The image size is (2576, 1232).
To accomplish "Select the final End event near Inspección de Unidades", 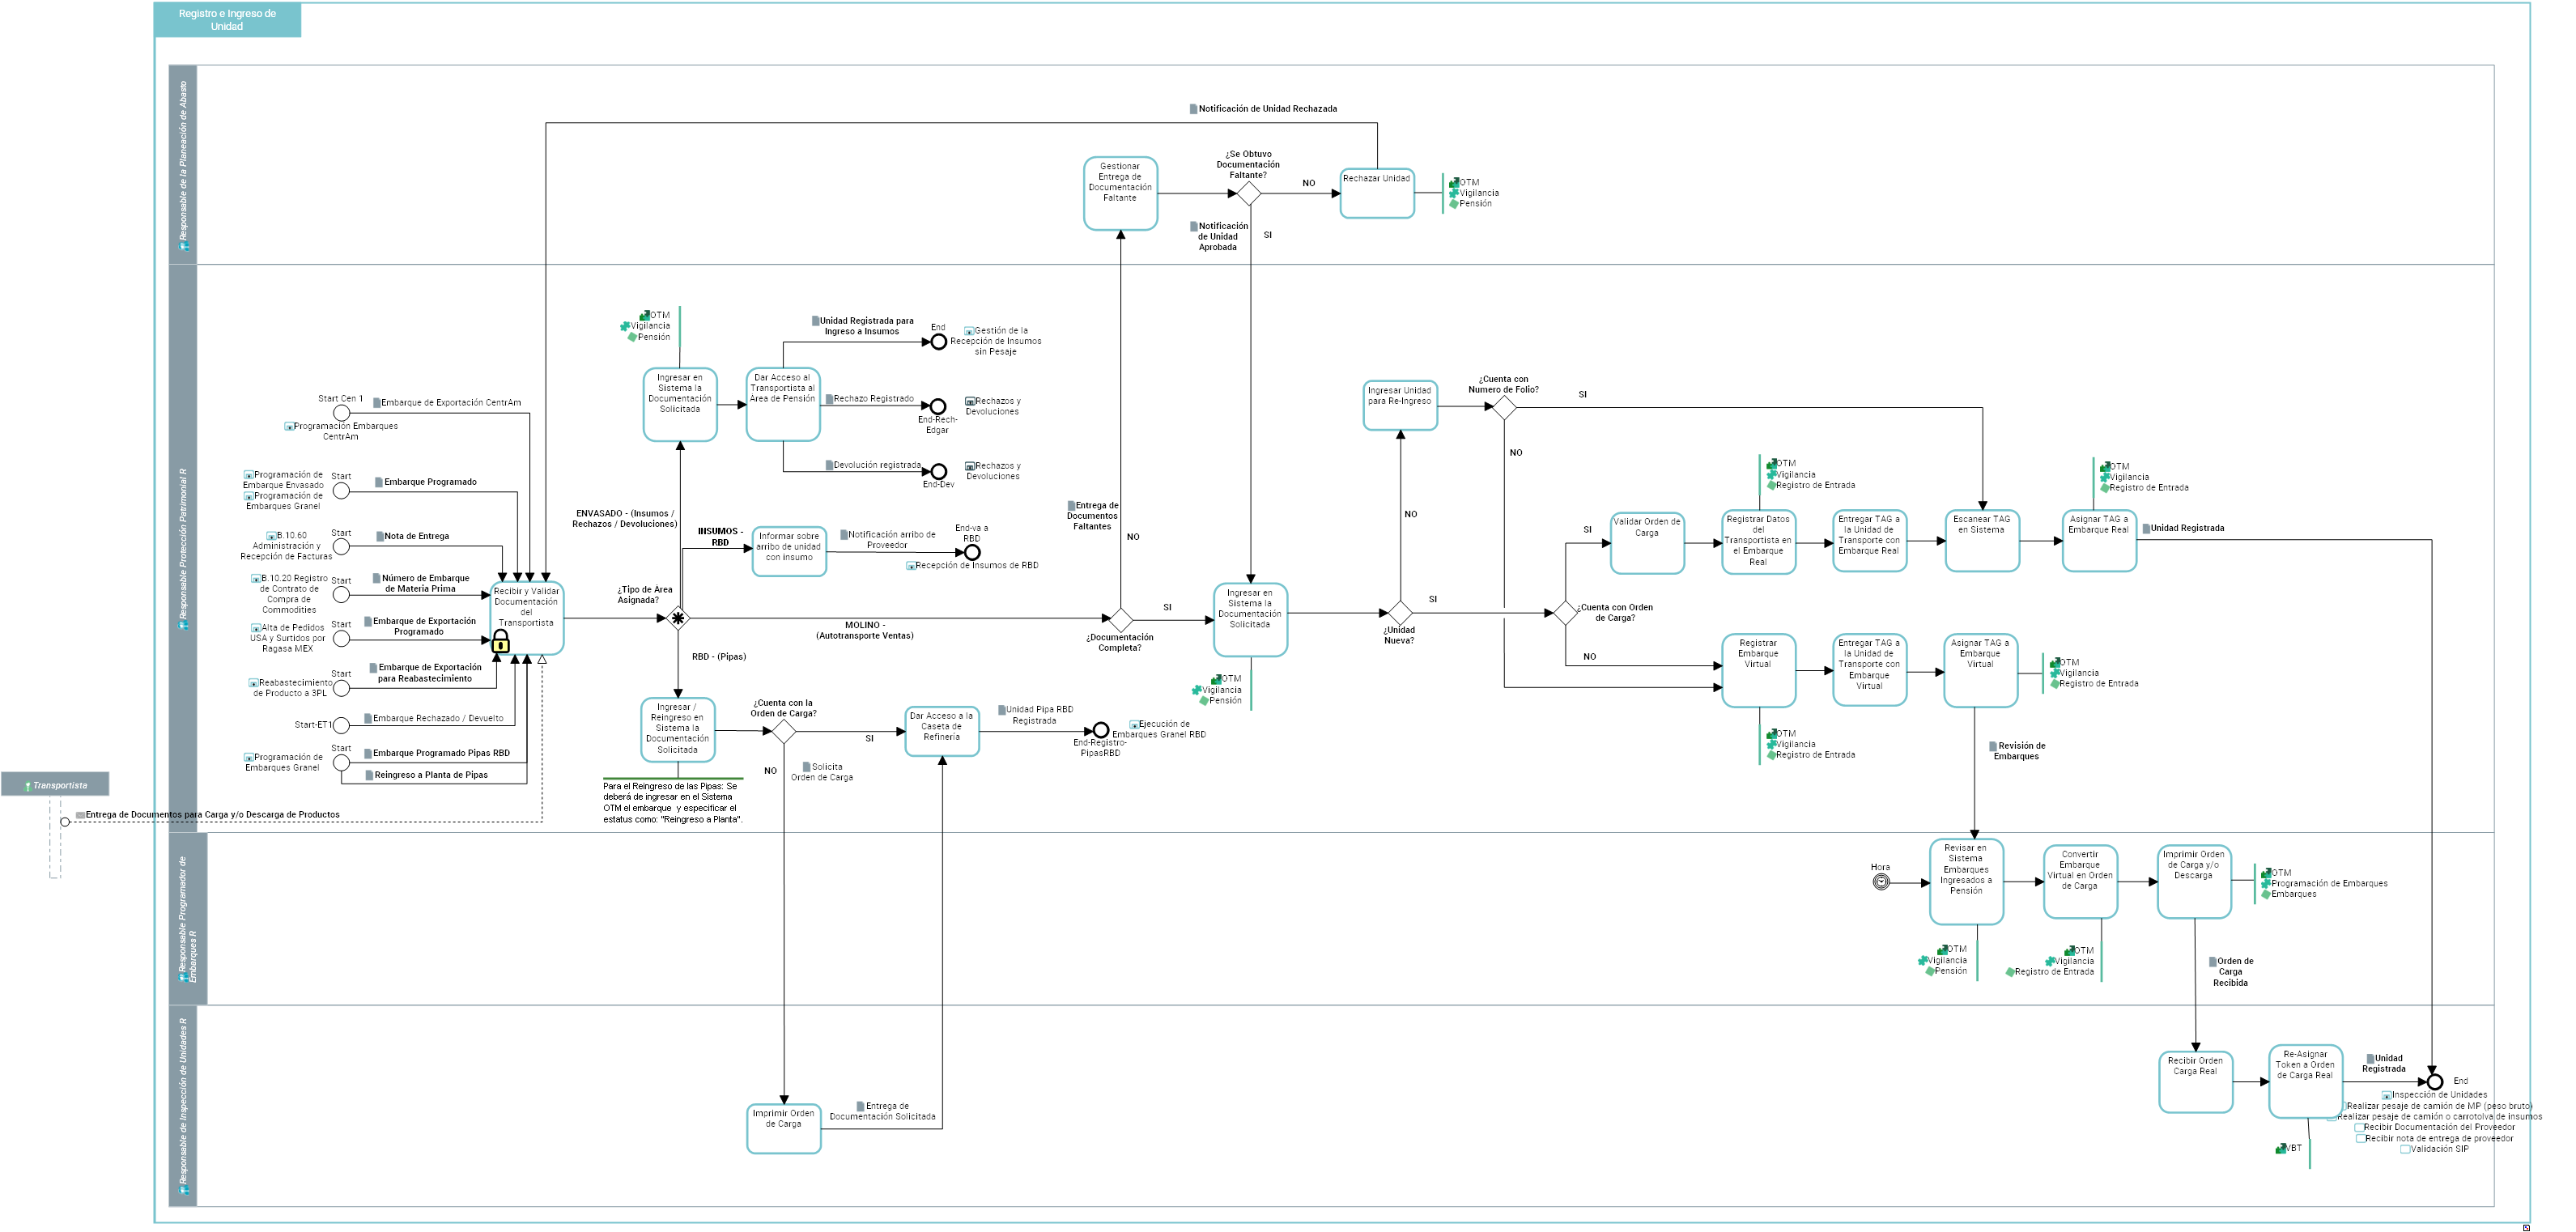I will point(2435,1082).
